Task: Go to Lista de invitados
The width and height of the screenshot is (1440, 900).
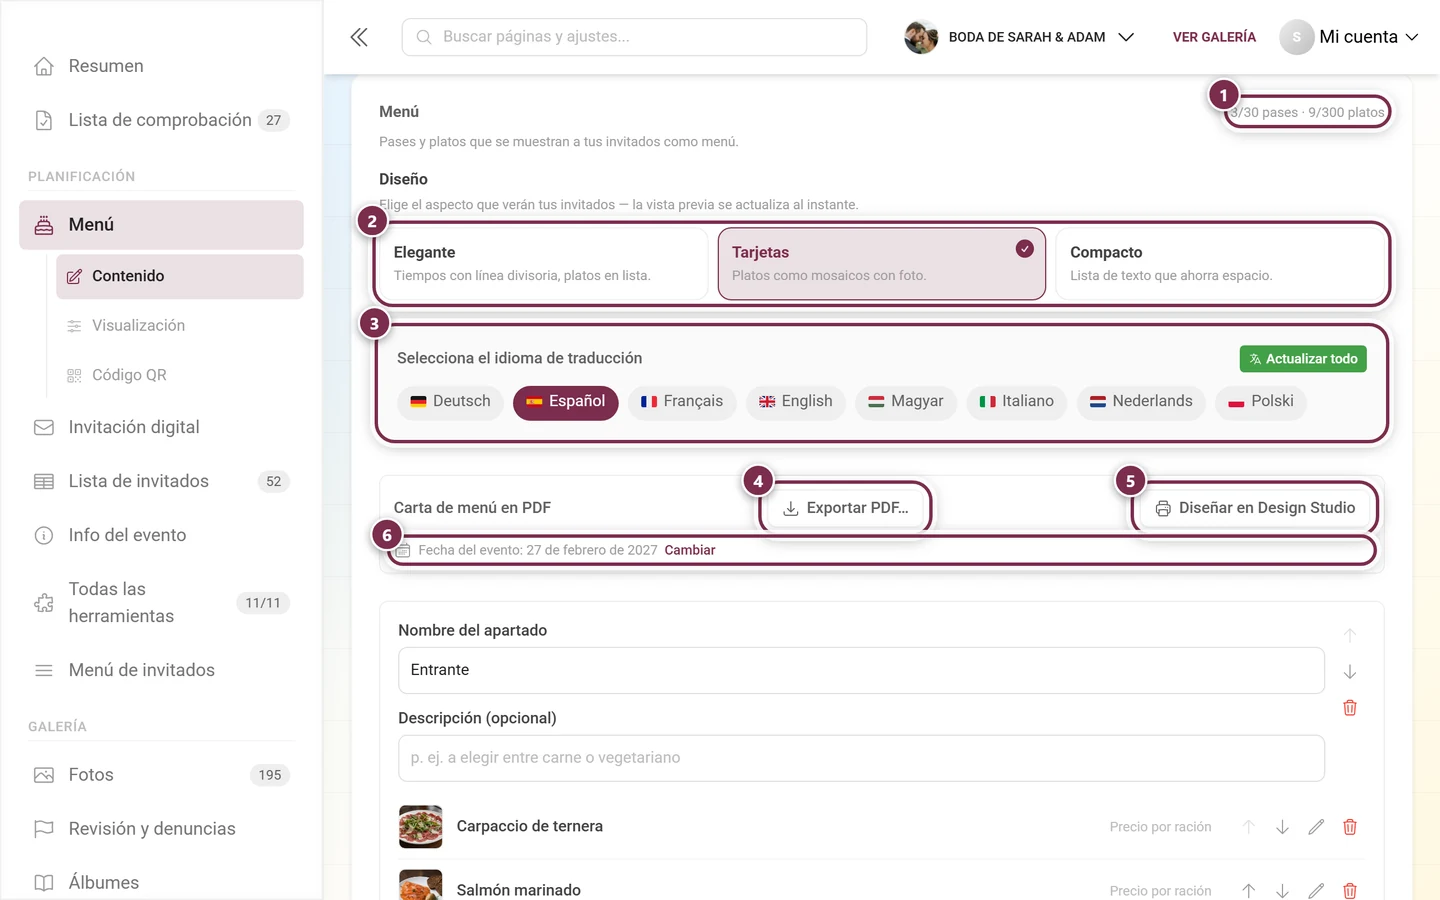Action: [161, 481]
